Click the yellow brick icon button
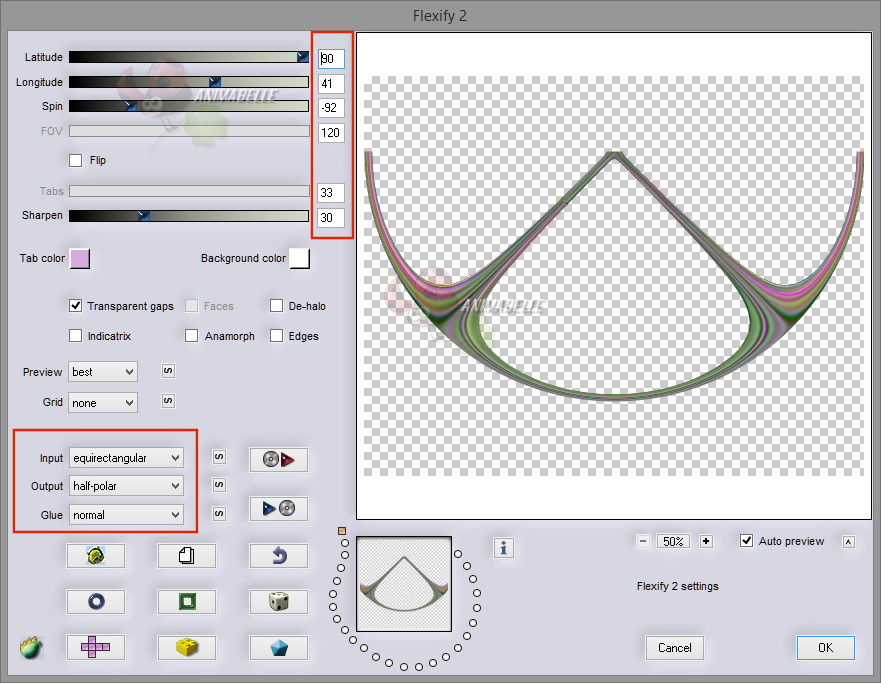881x683 pixels. (187, 648)
